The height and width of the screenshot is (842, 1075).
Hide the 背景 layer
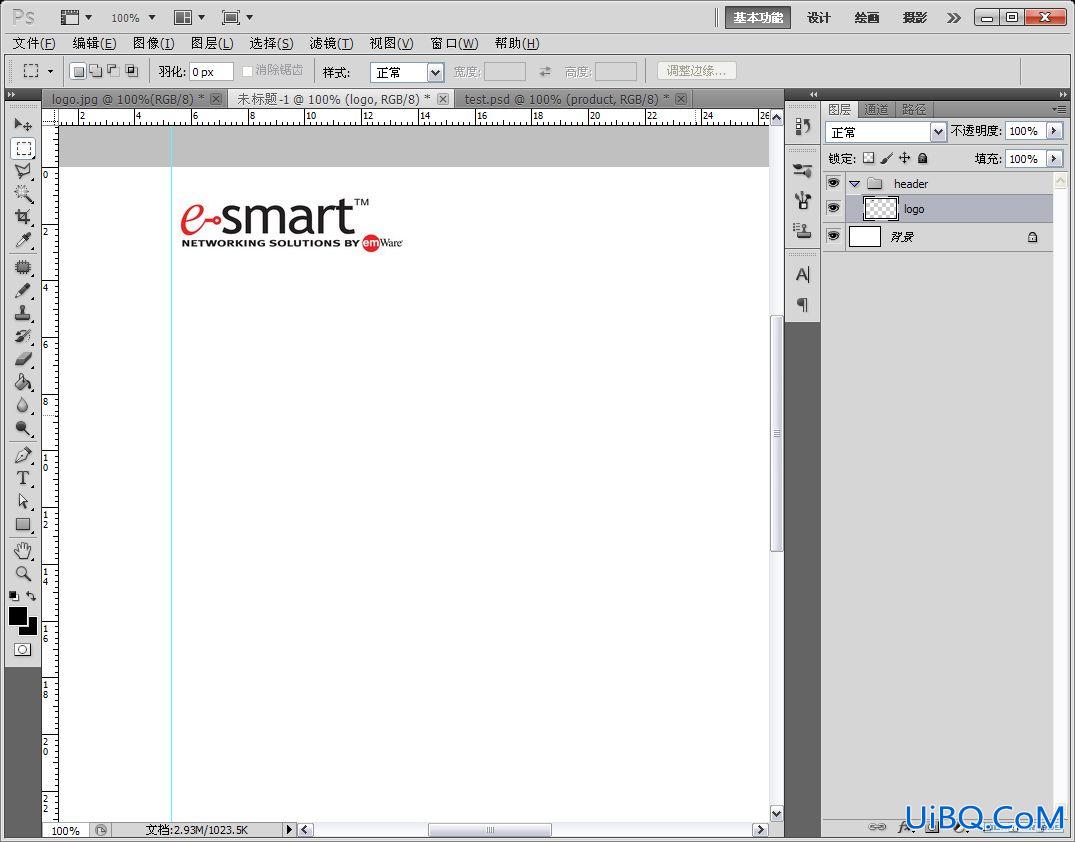pos(833,236)
